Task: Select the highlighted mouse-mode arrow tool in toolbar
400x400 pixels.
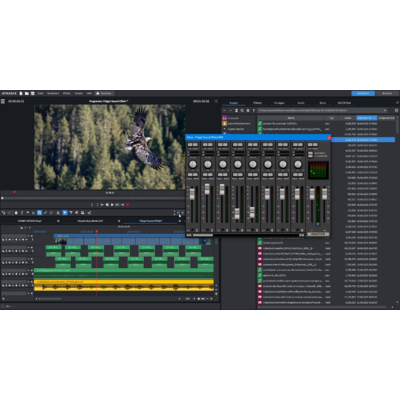Action: [65, 212]
